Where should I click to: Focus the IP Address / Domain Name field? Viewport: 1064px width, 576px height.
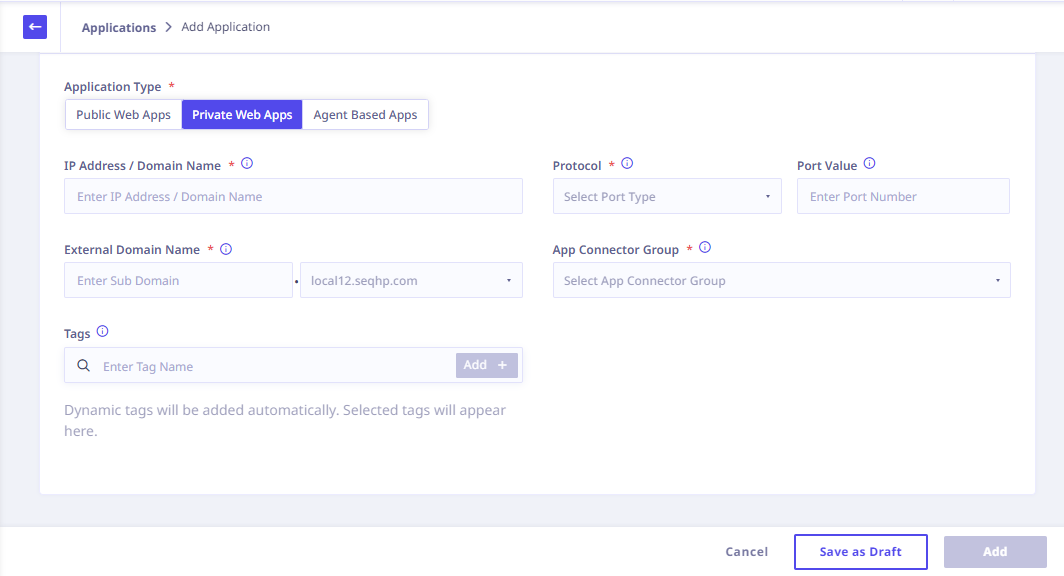[x=293, y=196]
